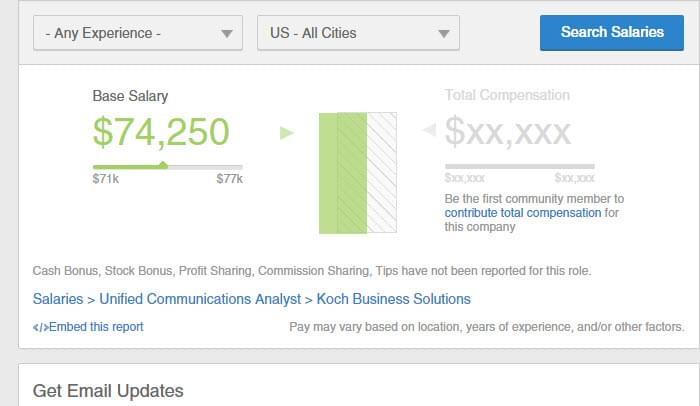The width and height of the screenshot is (700, 406).
Task: Click the green right-pointing arrow near Base Salary
Action: pyautogui.click(x=287, y=133)
